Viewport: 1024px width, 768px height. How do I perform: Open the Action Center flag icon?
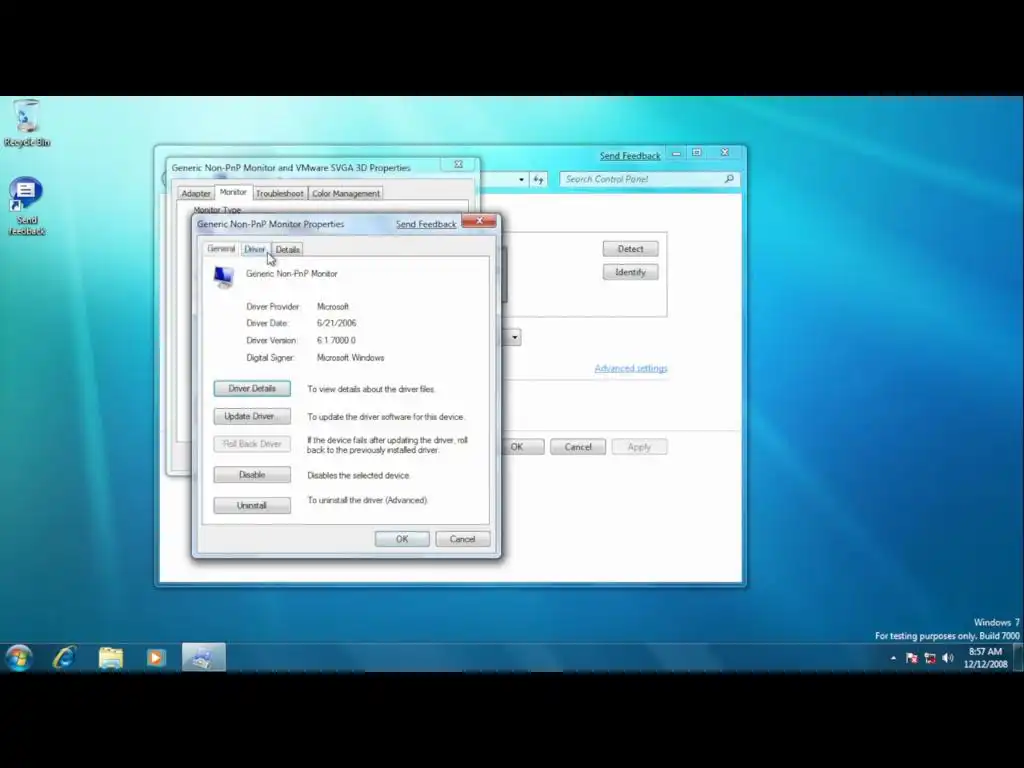tap(912, 658)
